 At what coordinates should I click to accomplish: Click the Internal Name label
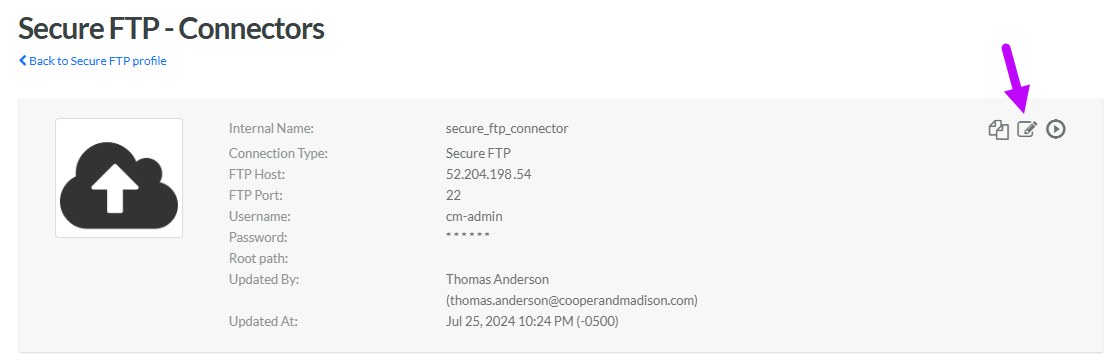[272, 129]
